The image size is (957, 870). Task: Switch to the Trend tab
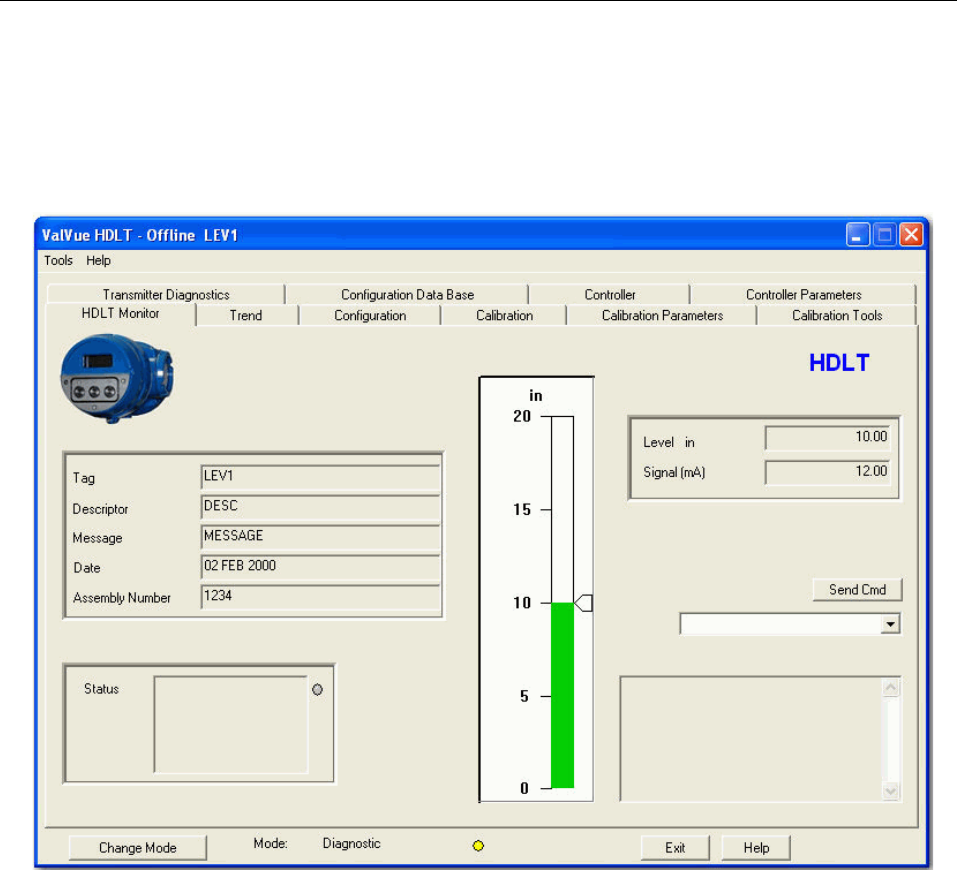[x=246, y=316]
